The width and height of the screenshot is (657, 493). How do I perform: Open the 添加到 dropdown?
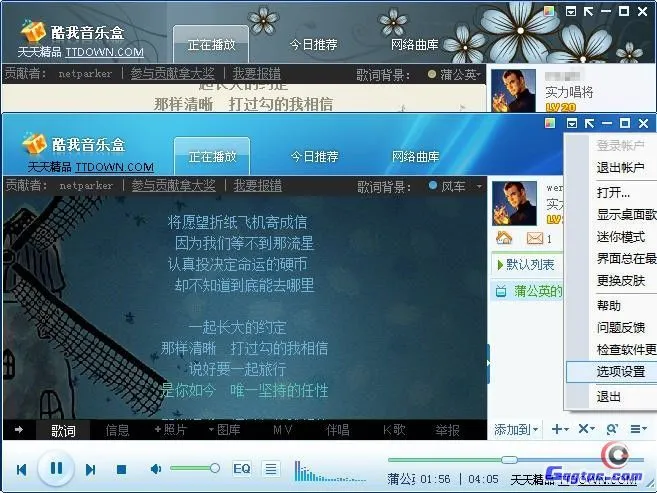(x=516, y=429)
